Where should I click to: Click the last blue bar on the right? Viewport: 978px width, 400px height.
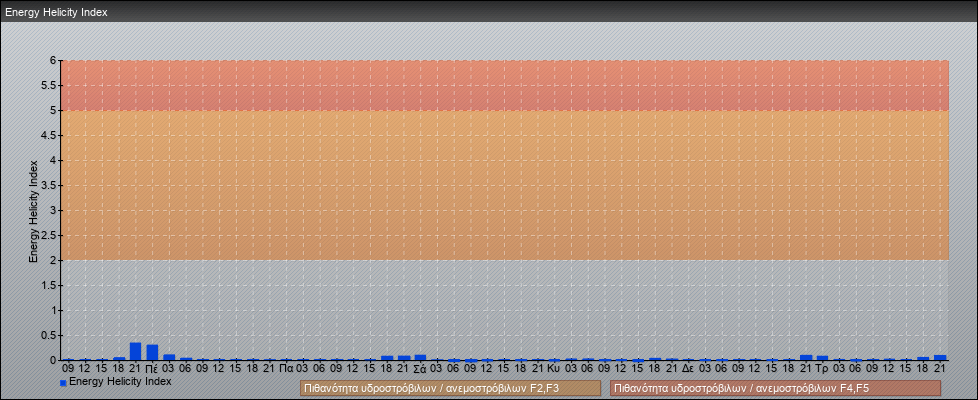tap(940, 357)
